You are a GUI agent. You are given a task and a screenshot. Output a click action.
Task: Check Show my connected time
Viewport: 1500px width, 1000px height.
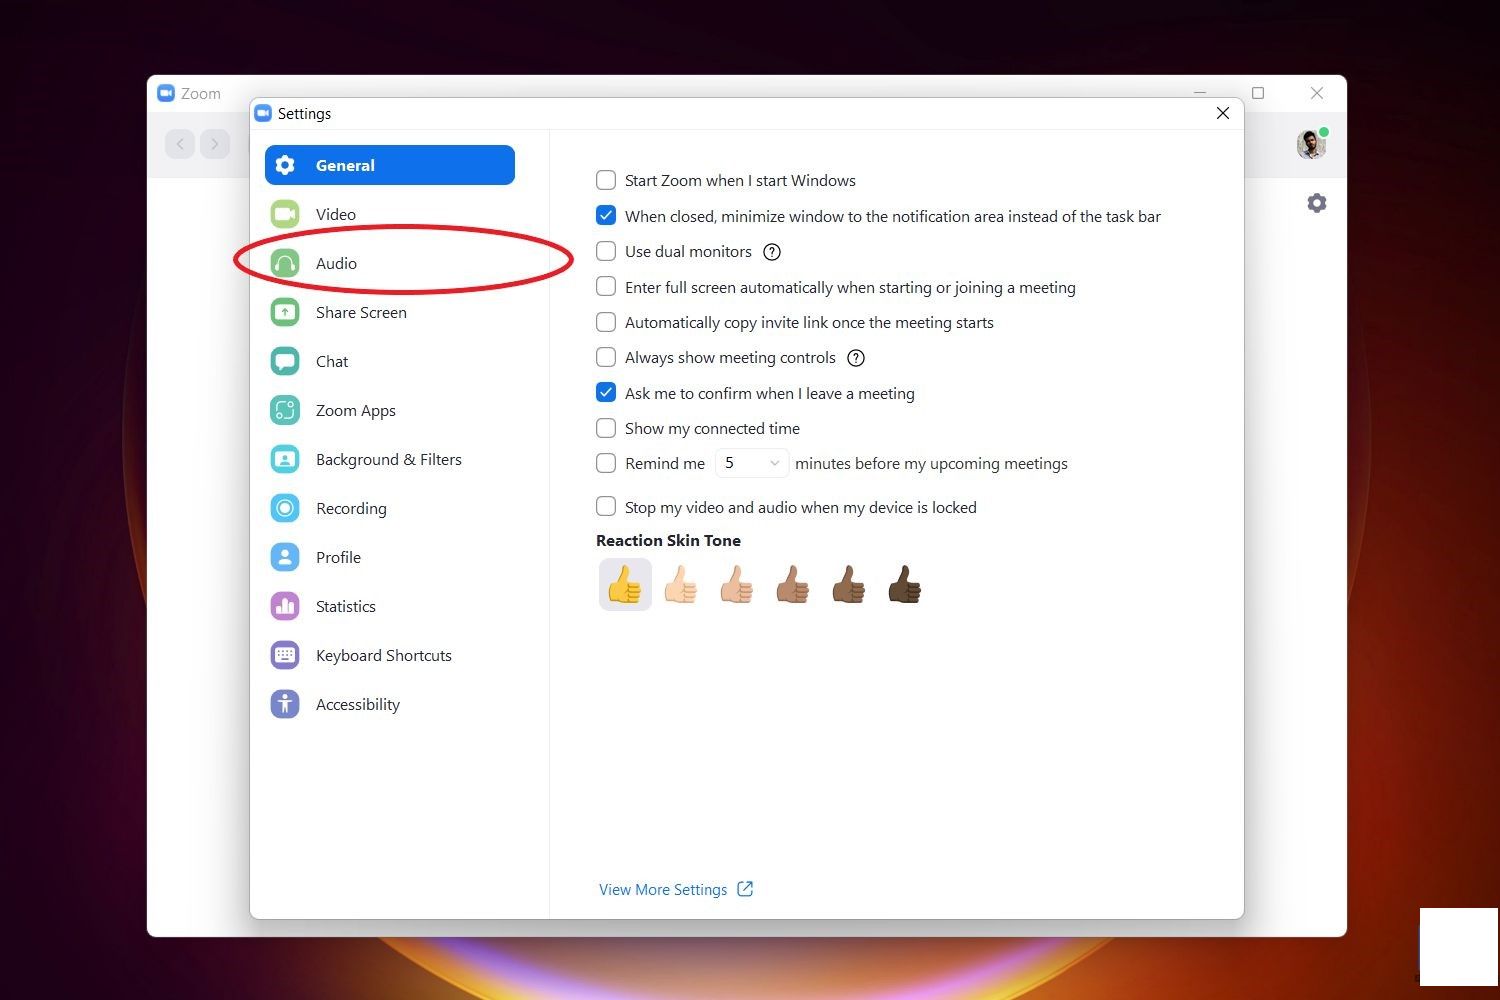point(606,428)
